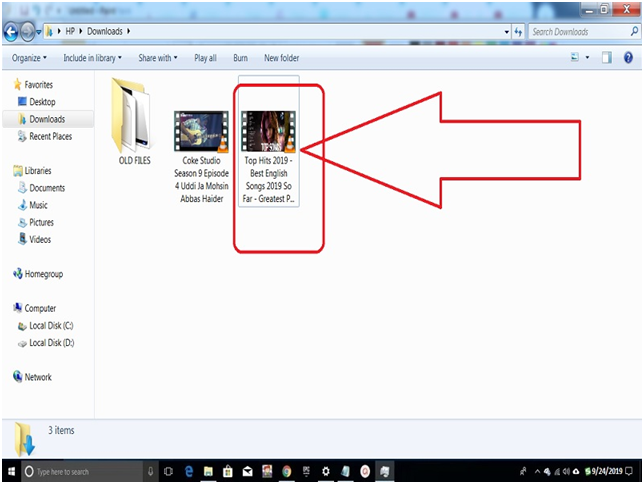Open Task View from the taskbar
Image resolution: width=644 pixels, height=484 pixels.
click(x=168, y=471)
